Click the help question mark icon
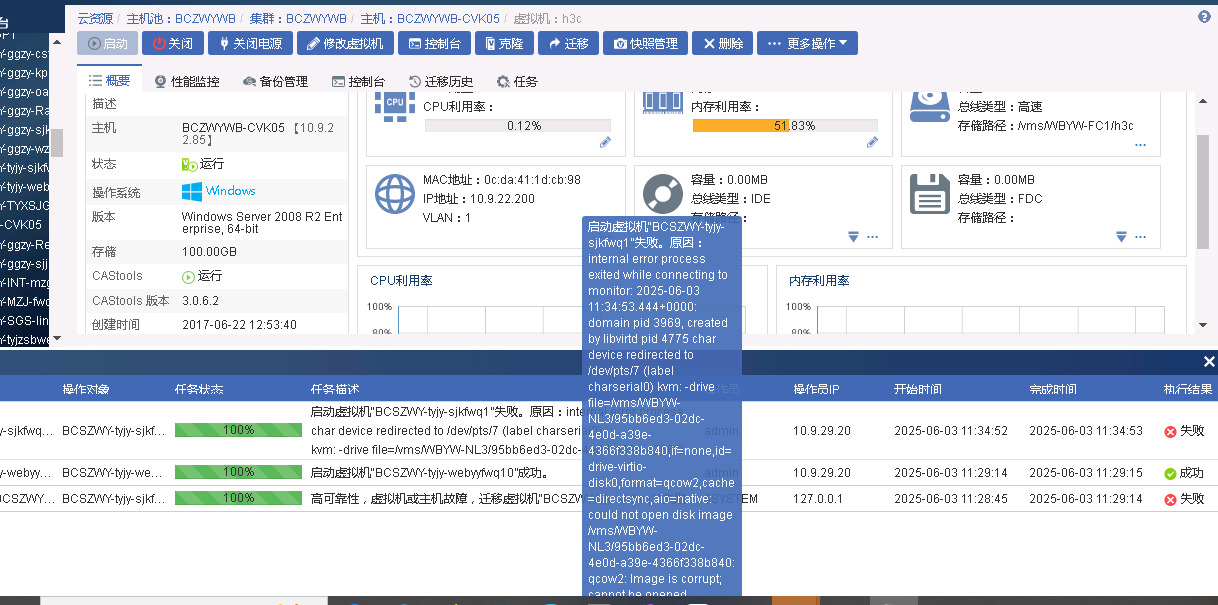This screenshot has height=605, width=1218. tap(1204, 17)
